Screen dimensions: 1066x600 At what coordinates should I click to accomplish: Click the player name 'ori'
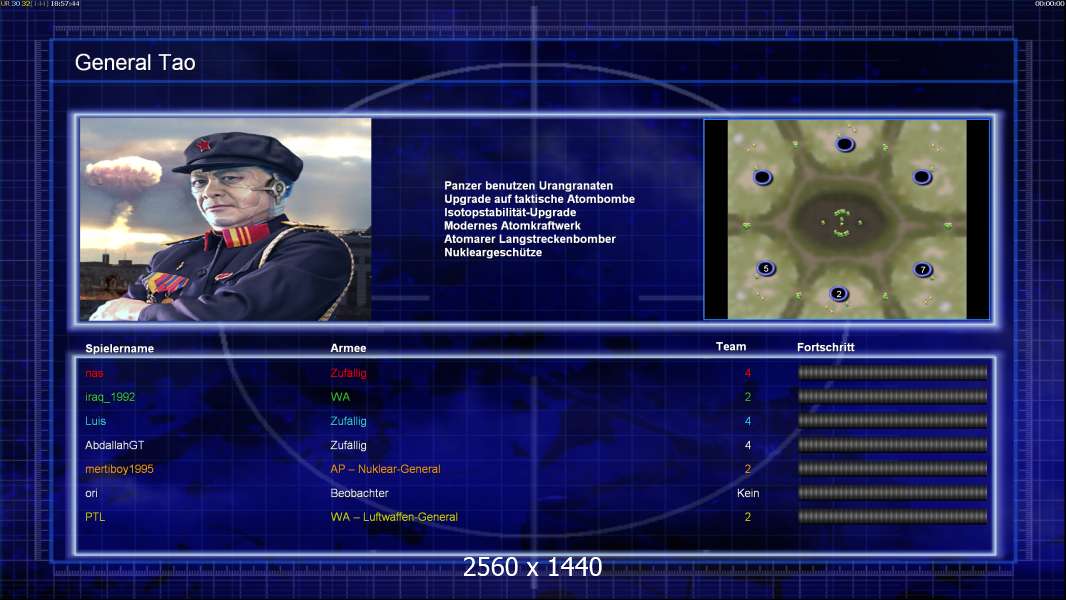91,493
